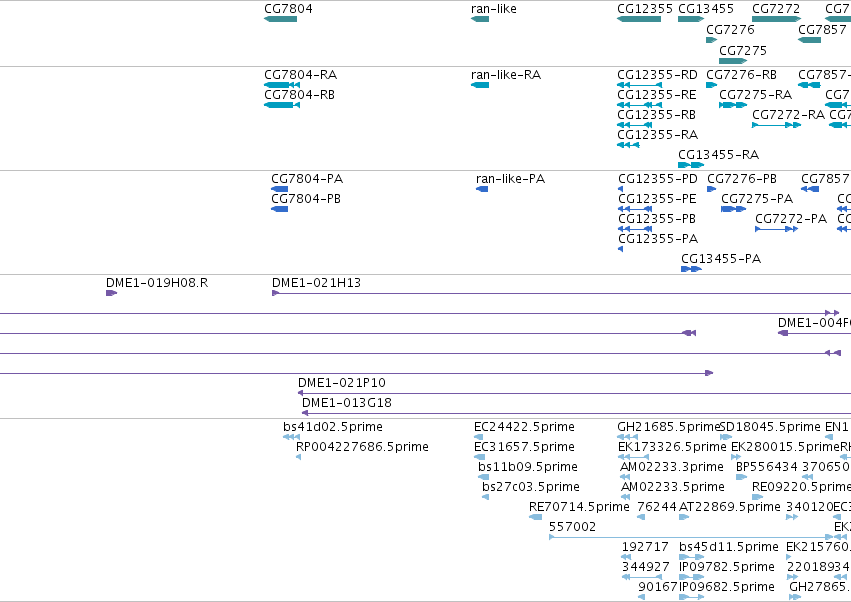Image resolution: width=851 pixels, height=602 pixels.
Task: Select transcript CG12355-RB
Action: click(x=656, y=115)
